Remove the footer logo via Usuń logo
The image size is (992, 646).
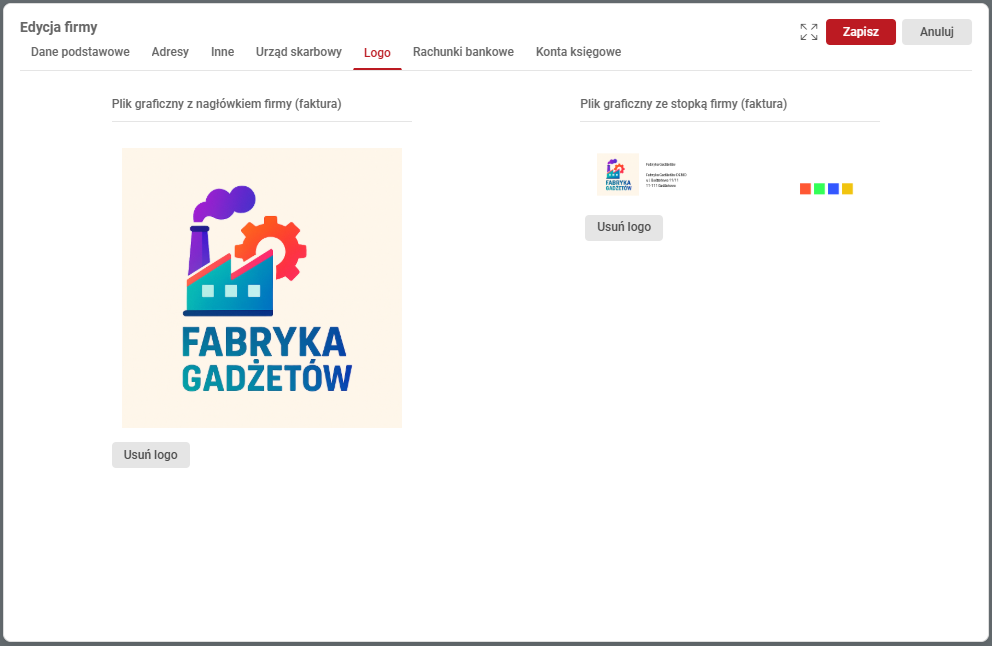pos(623,227)
